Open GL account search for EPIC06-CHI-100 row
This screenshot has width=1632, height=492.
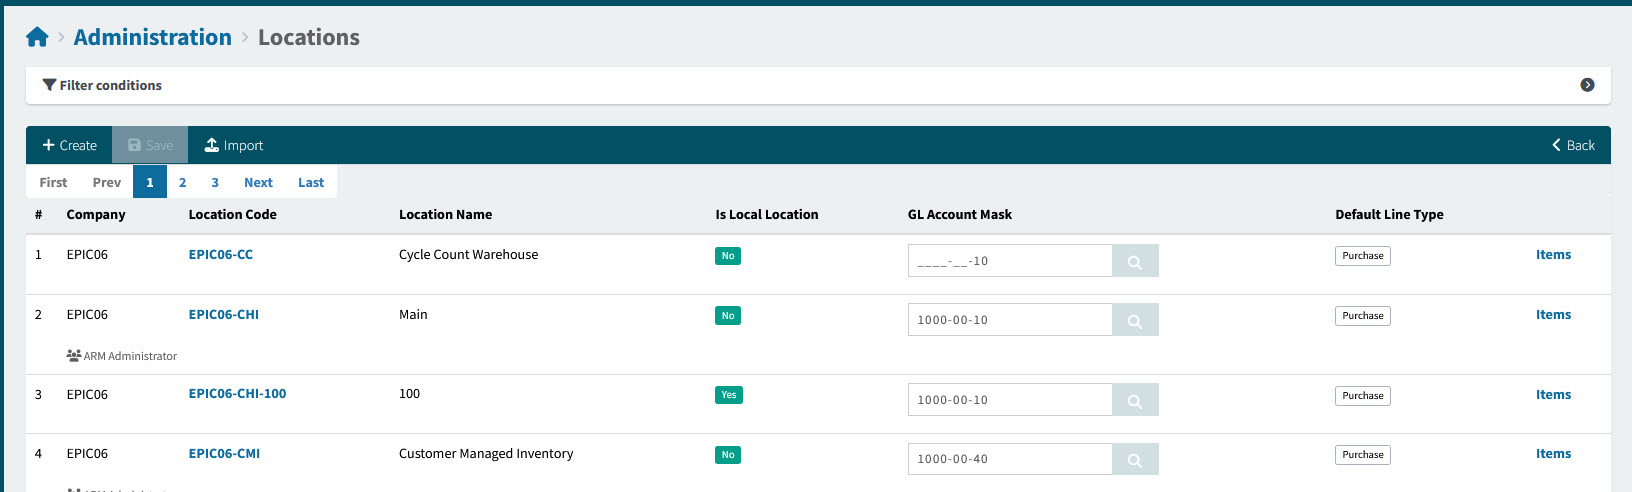pyautogui.click(x=1135, y=400)
